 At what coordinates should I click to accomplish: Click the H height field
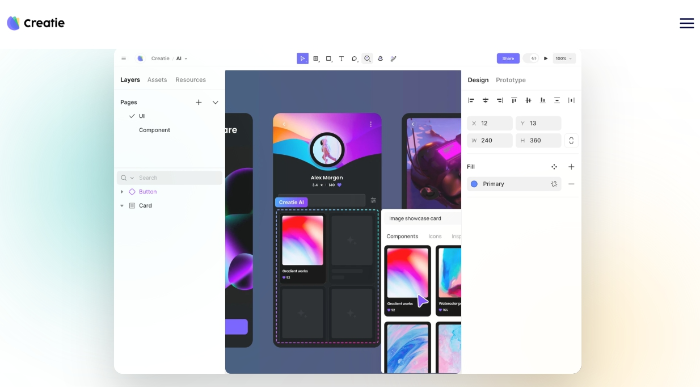tap(538, 140)
